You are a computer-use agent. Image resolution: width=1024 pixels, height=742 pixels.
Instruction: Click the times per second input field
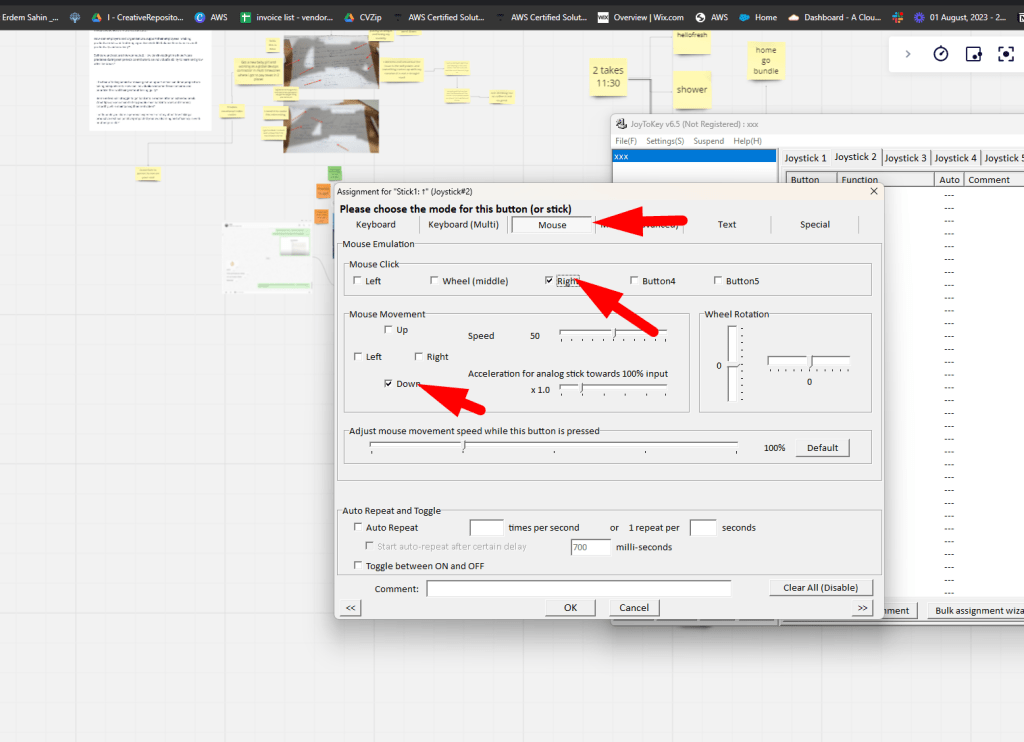486,527
